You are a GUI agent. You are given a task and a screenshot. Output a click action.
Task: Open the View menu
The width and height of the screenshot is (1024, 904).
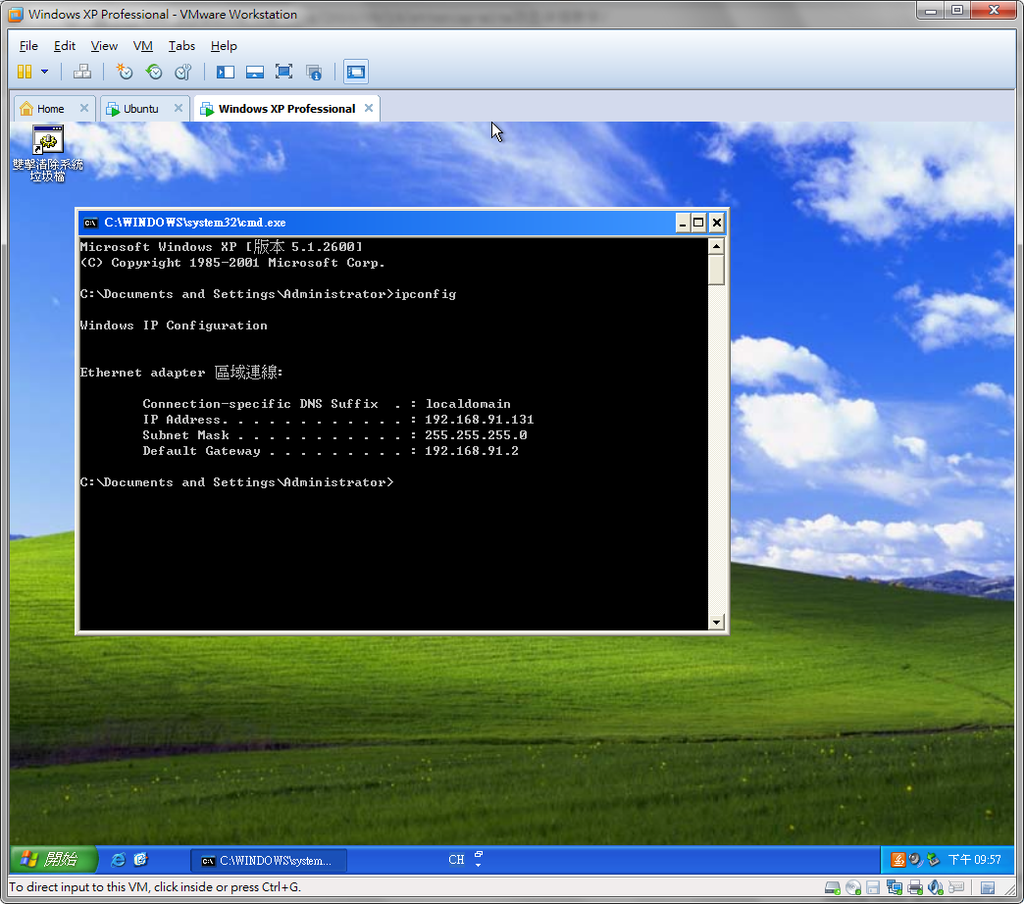pos(104,46)
